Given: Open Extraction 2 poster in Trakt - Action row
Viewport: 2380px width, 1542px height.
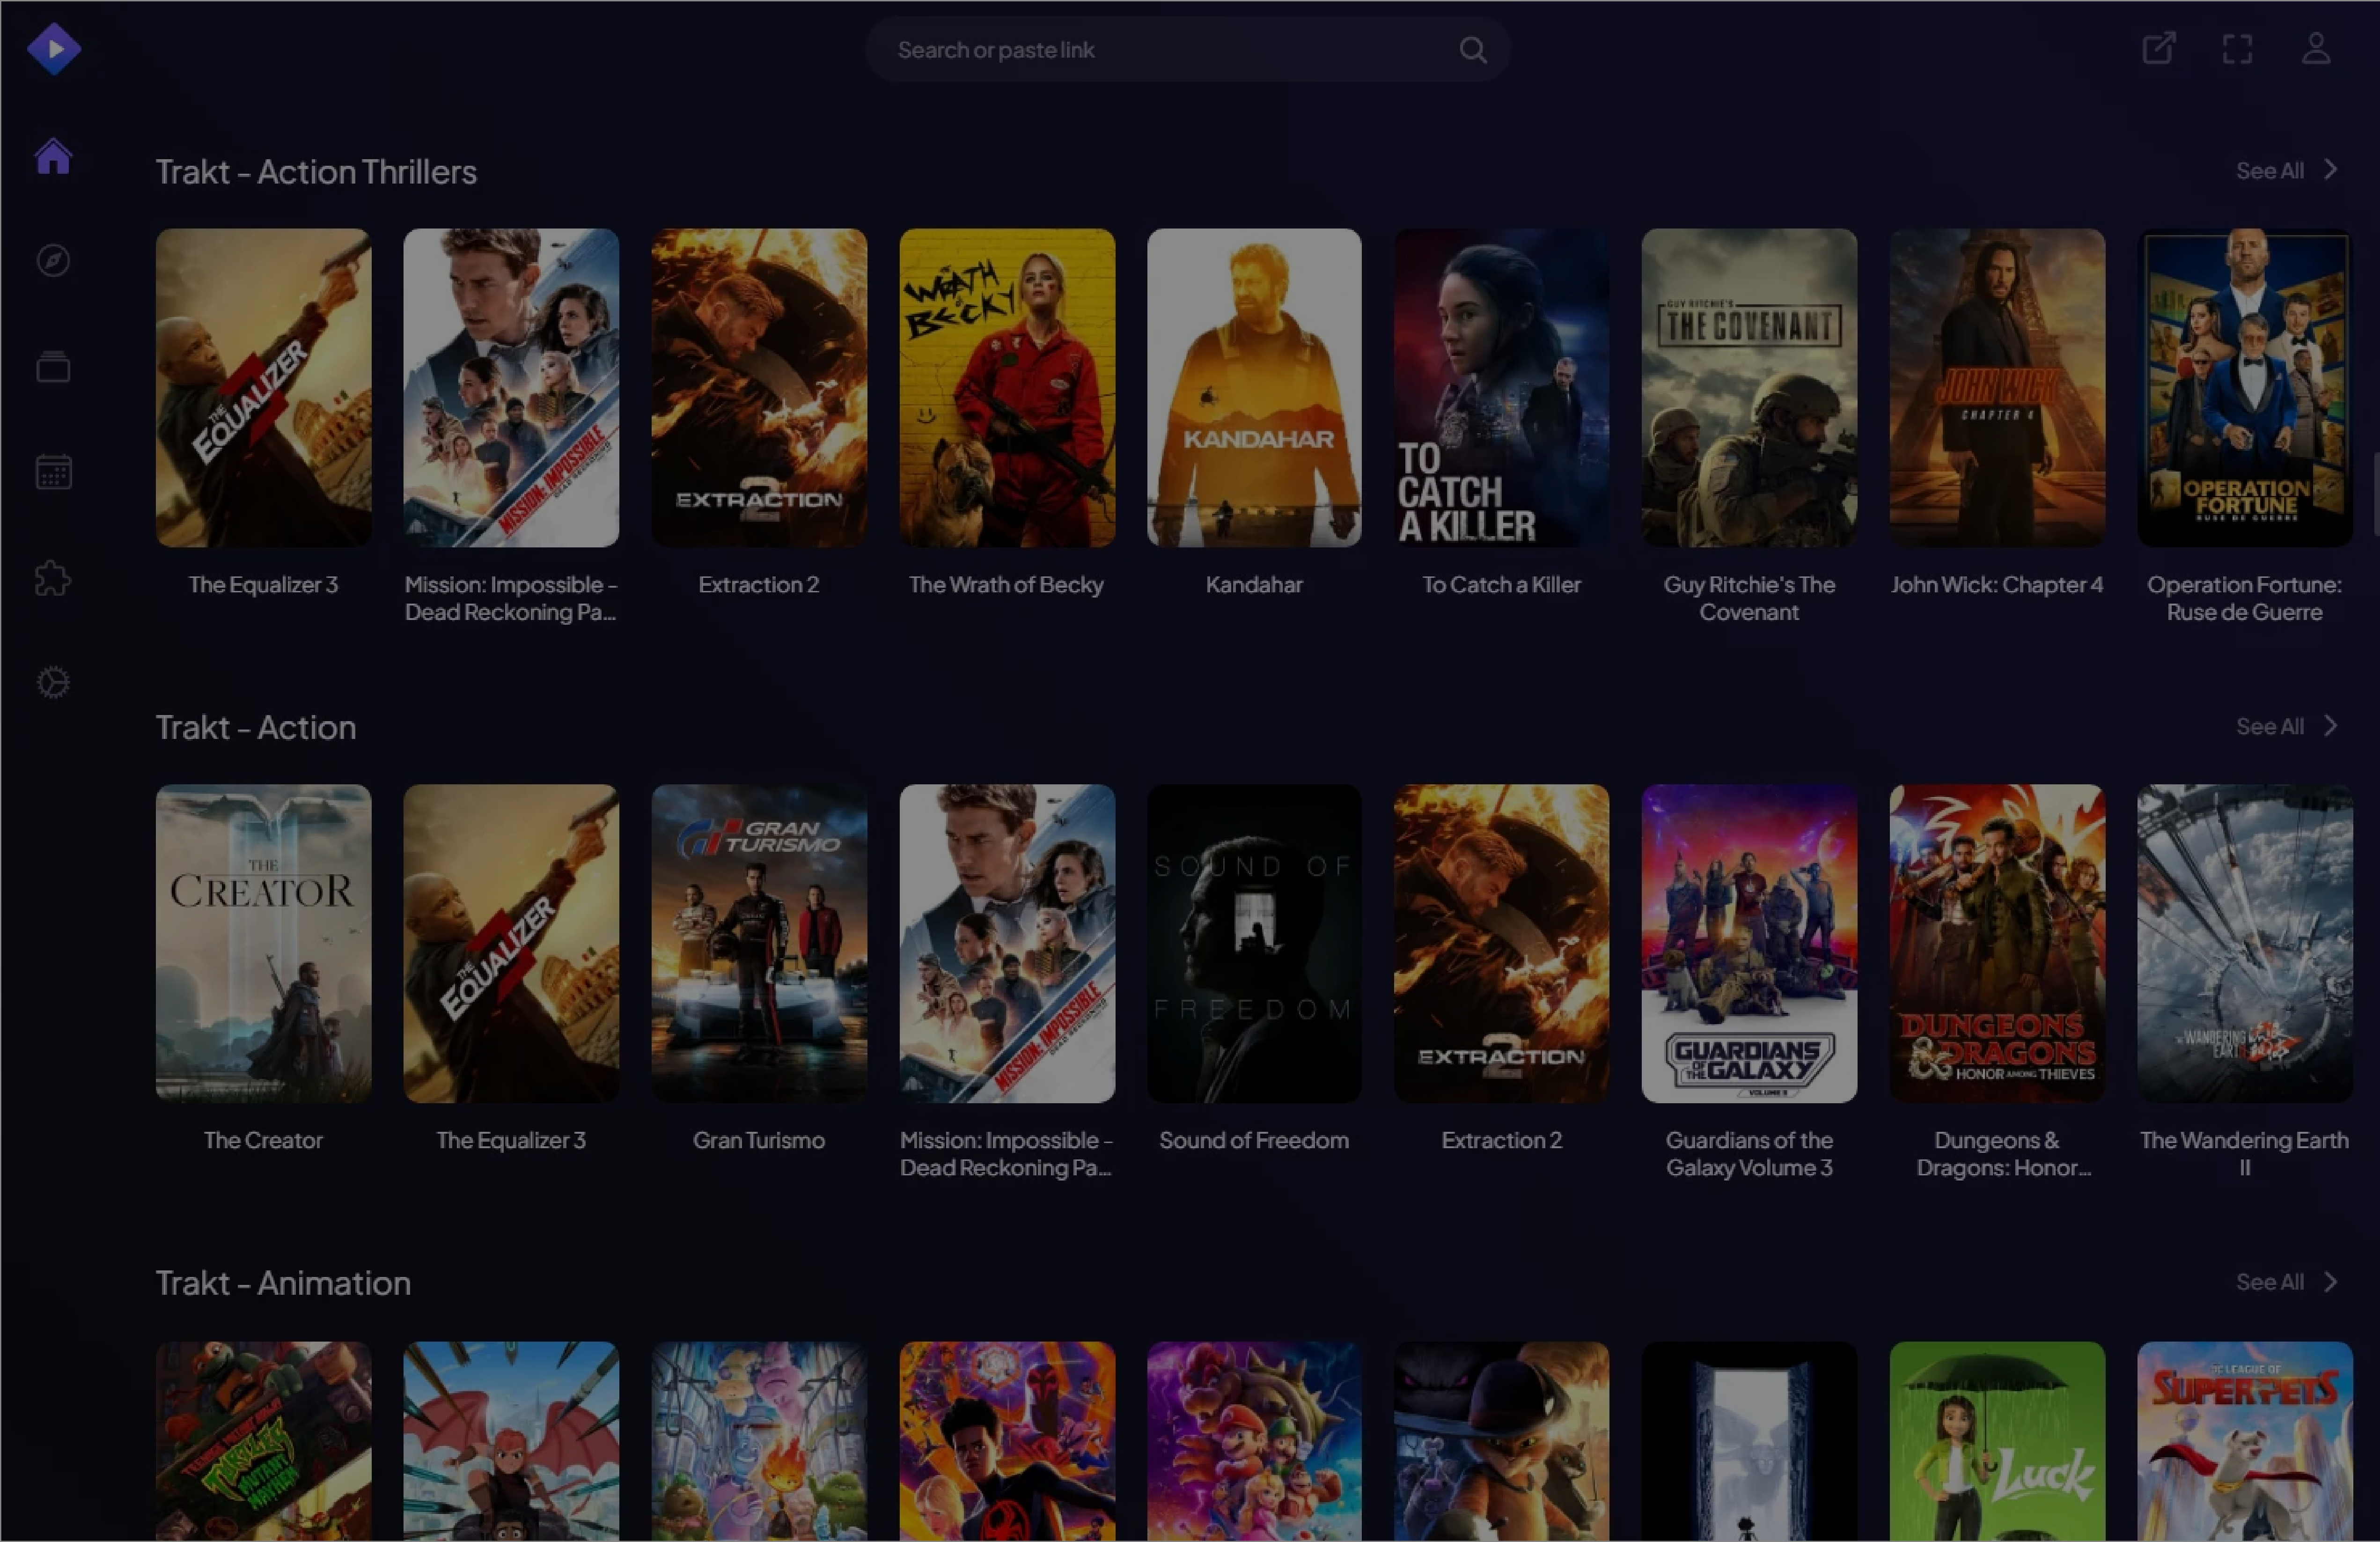Looking at the screenshot, I should 1502,944.
